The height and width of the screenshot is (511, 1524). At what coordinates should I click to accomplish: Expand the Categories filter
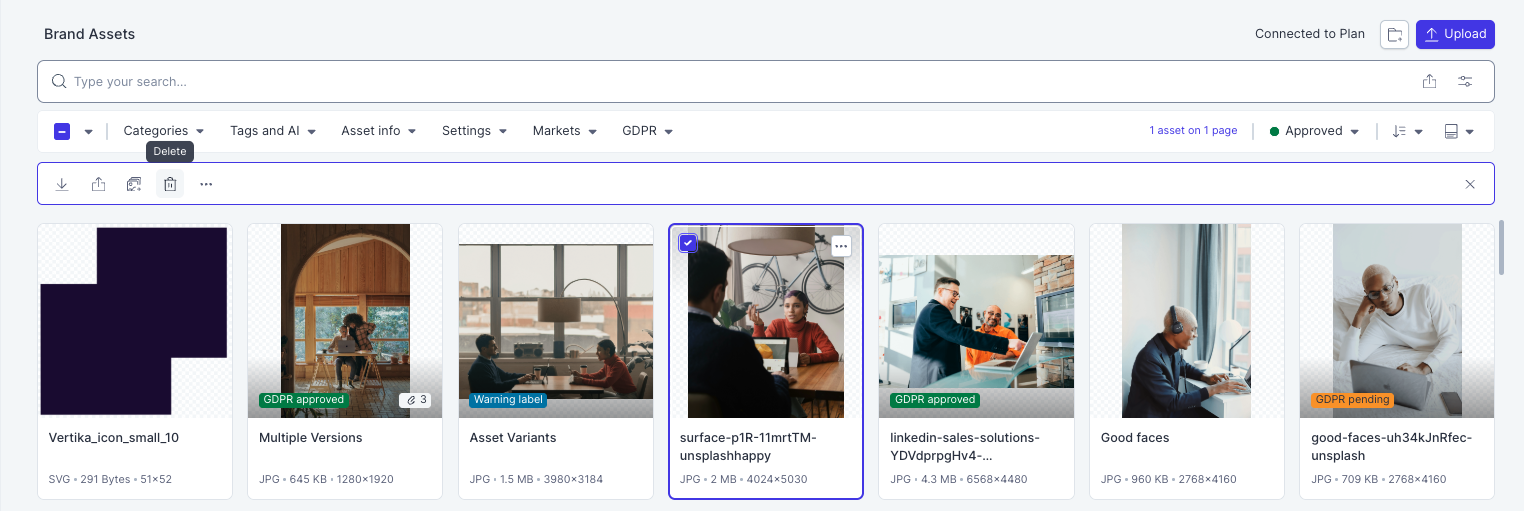(x=164, y=131)
